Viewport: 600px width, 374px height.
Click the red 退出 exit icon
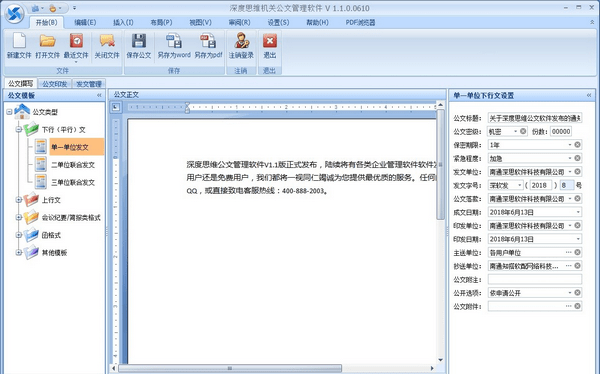270,41
